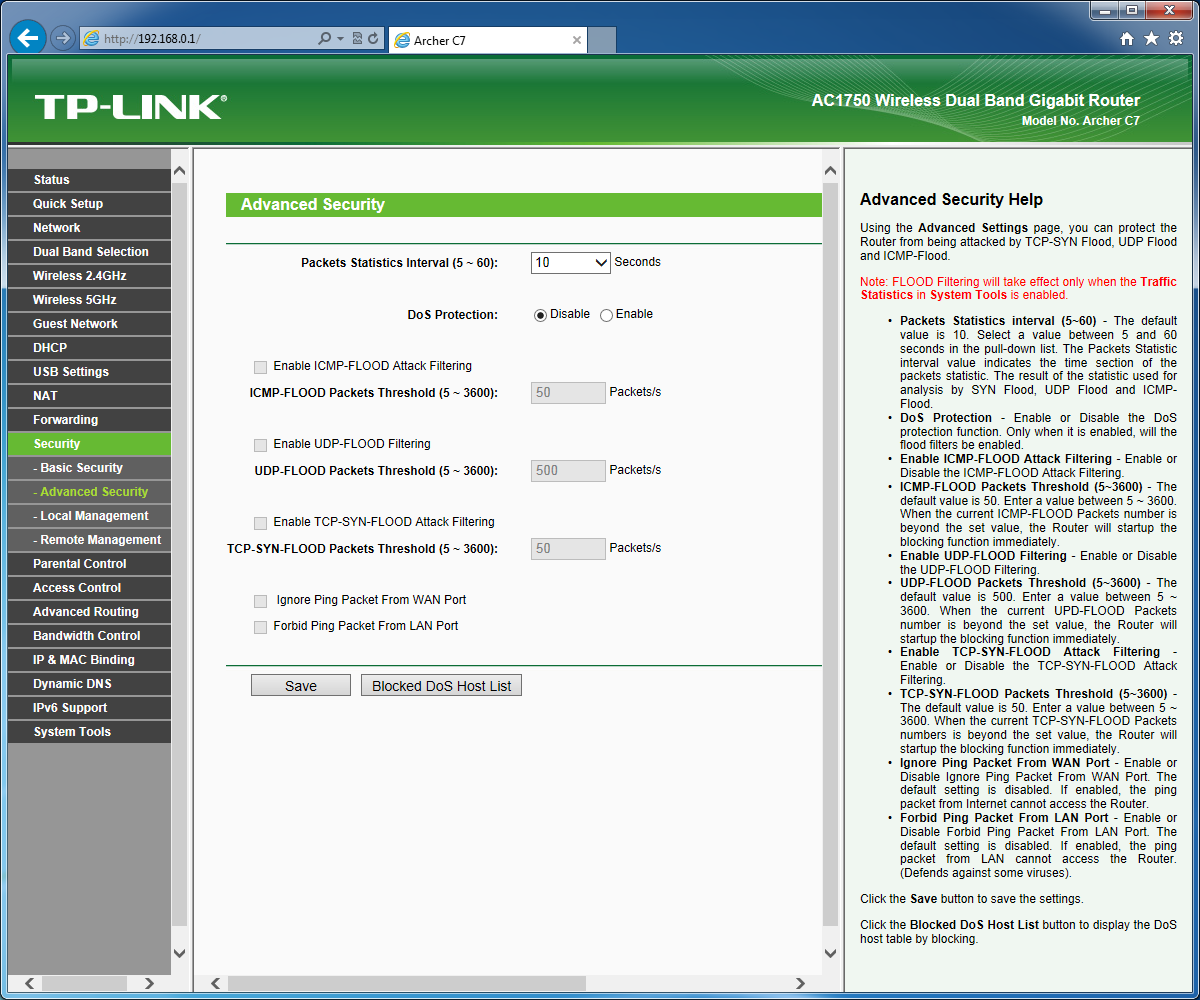Viewport: 1200px width, 1000px height.
Task: Open Wireless 2.4GHz menu
Action: pyautogui.click(x=89, y=276)
